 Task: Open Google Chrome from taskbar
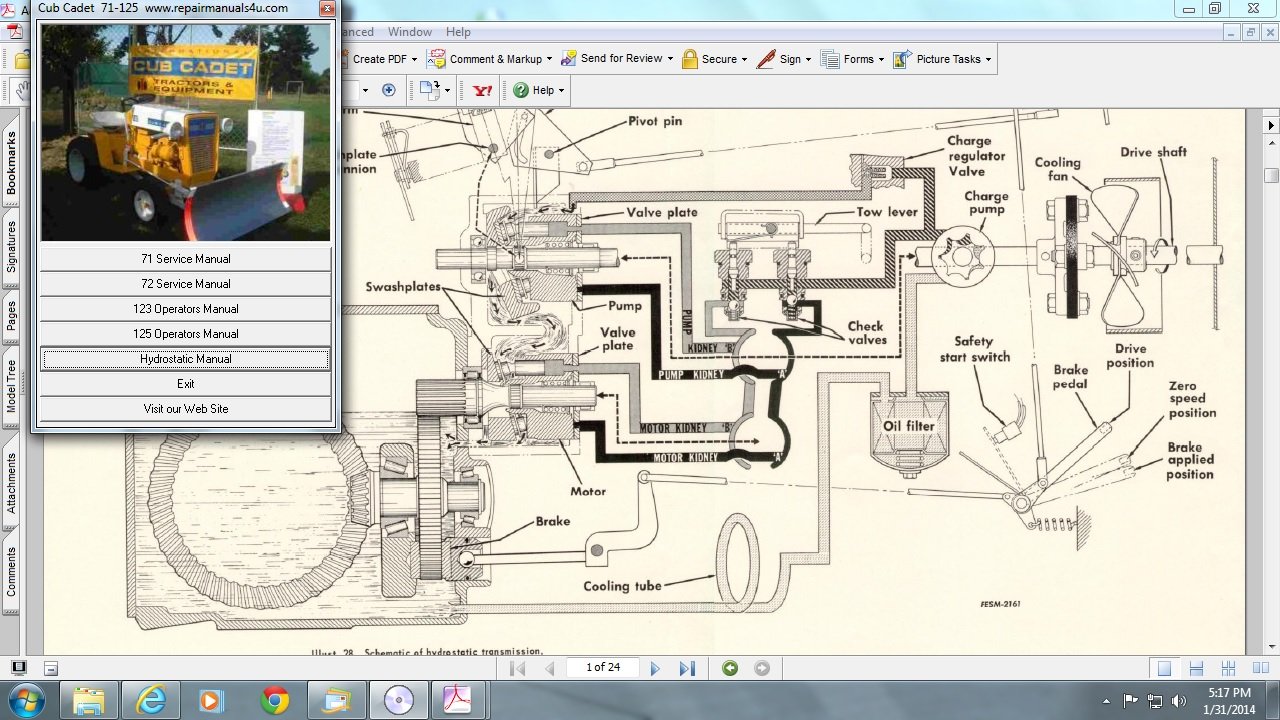pyautogui.click(x=275, y=700)
